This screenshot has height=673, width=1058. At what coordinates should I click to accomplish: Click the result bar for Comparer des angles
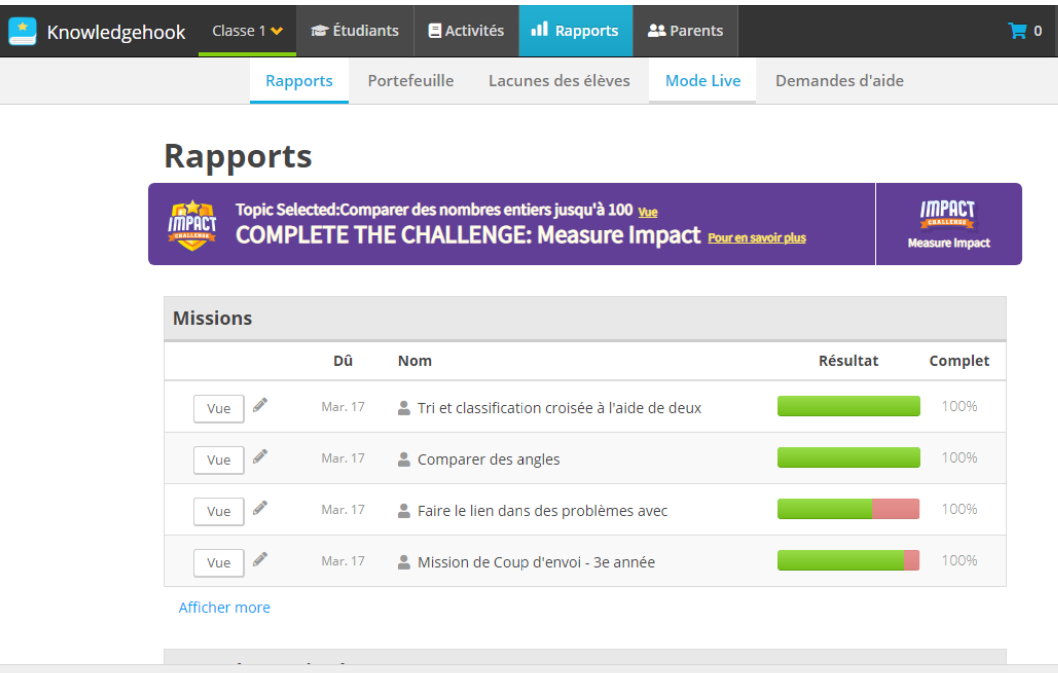[848, 458]
